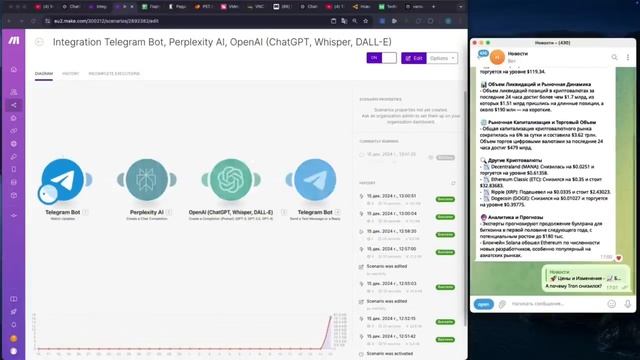This screenshot has height=360, width=640.
Task: Open the rocket What's new icon in sidebar
Action: tap(14, 312)
